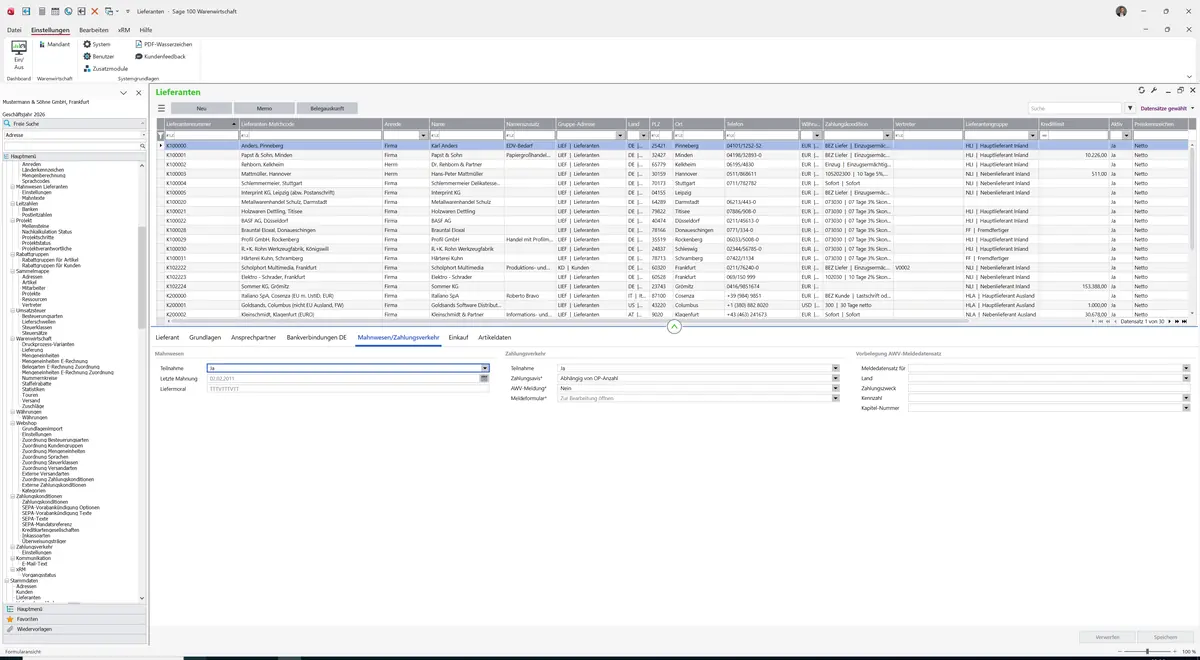Click the calculator icon in quick access toolbar
Image resolution: width=1200 pixels, height=660 pixels.
tap(40, 11)
